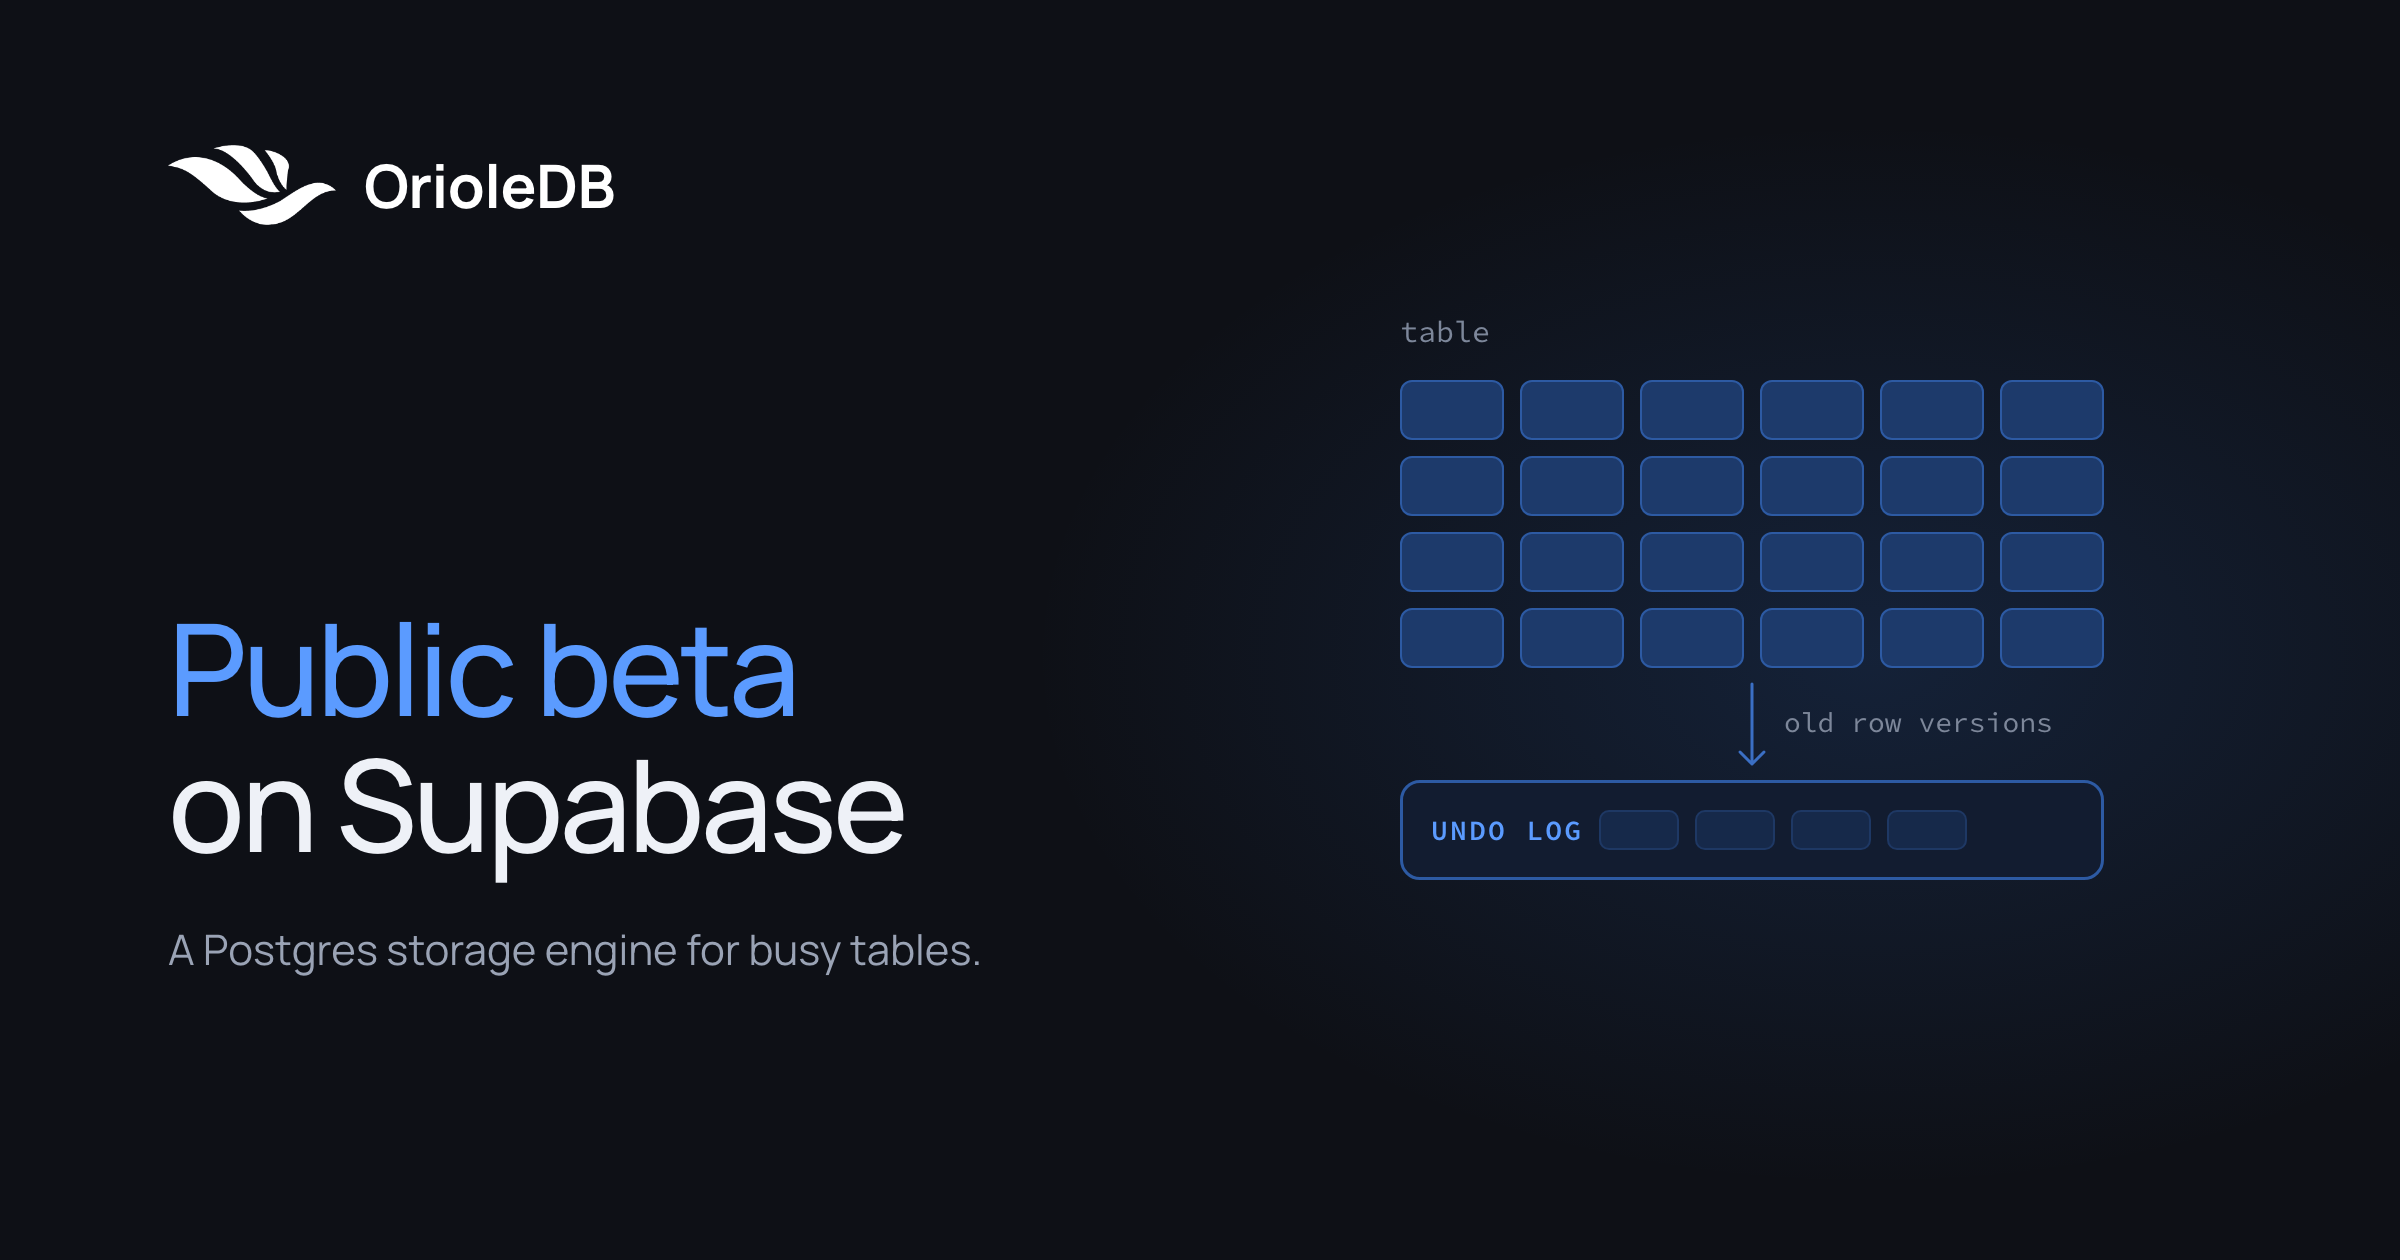Click the OrioleDB wordmark text

point(489,187)
